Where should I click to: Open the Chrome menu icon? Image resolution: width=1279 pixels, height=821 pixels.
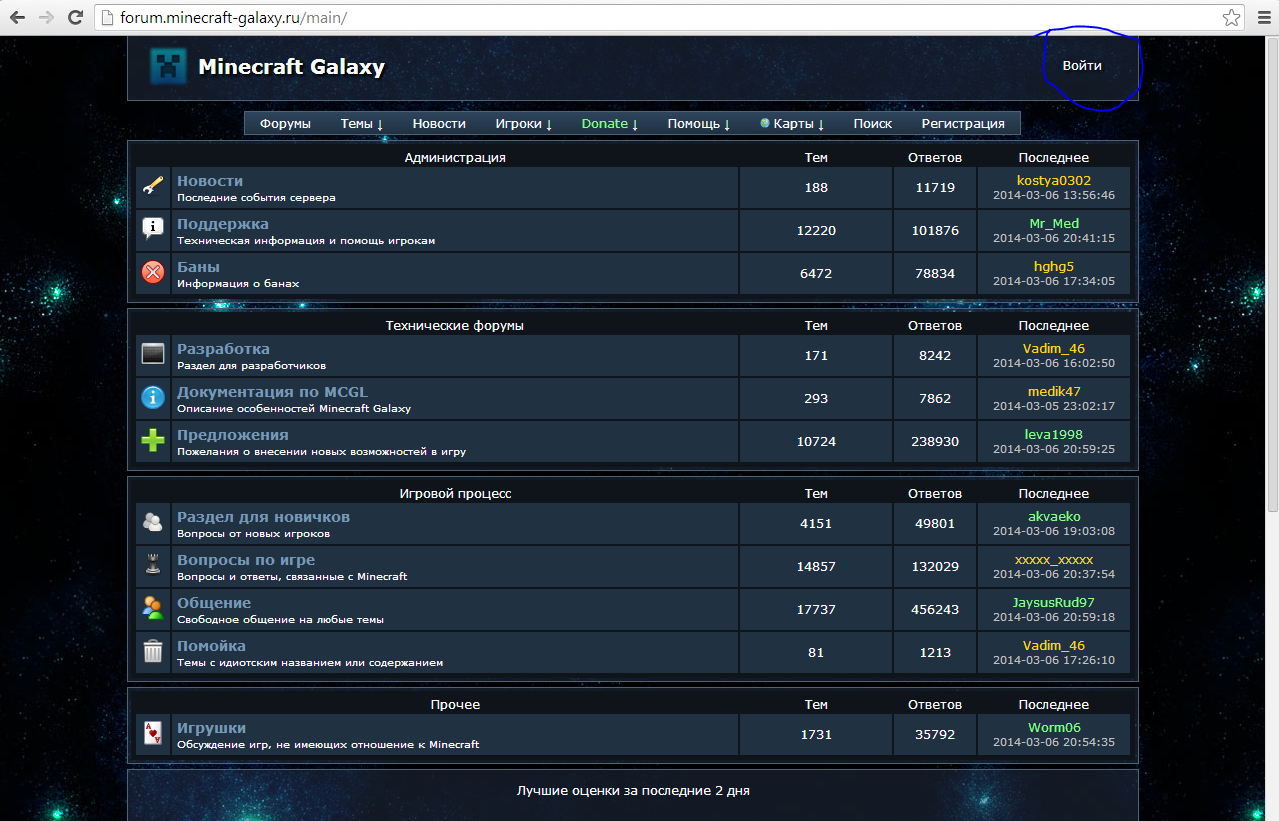pyautogui.click(x=1262, y=17)
